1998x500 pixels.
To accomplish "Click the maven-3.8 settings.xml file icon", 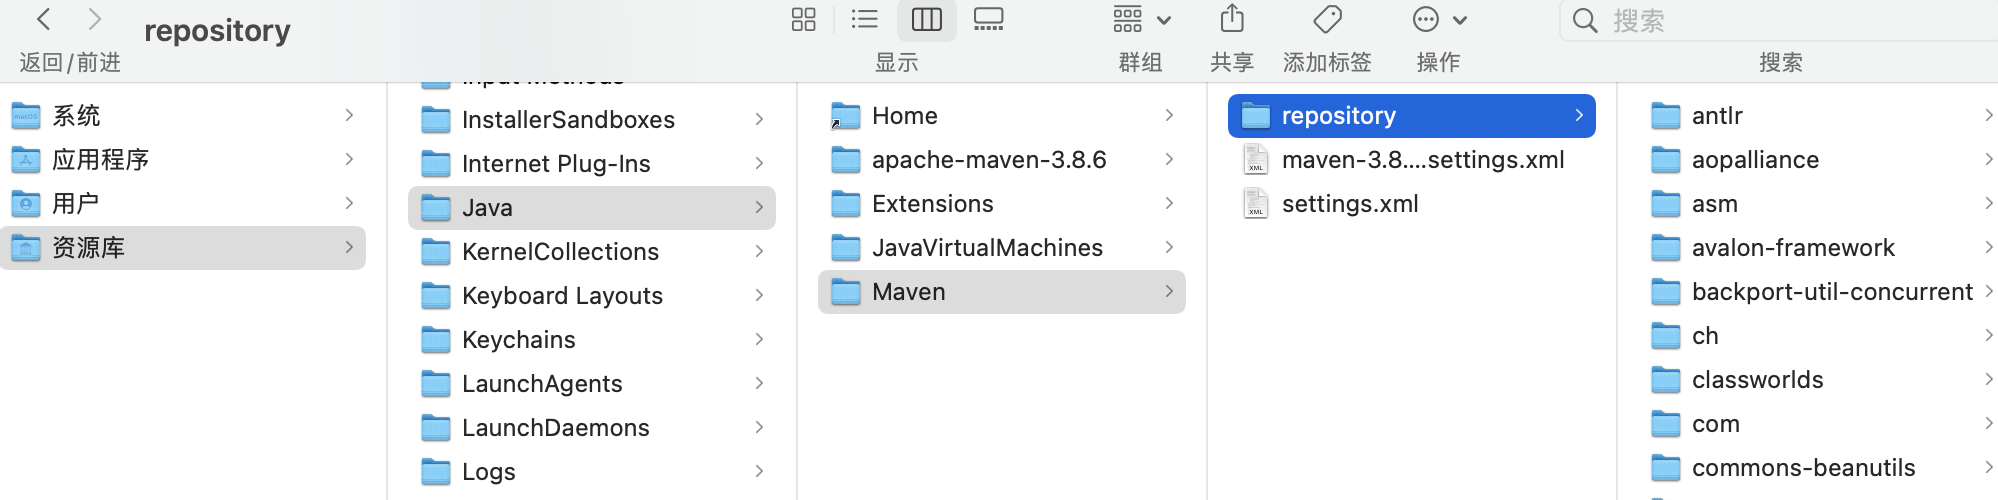I will pos(1255,160).
